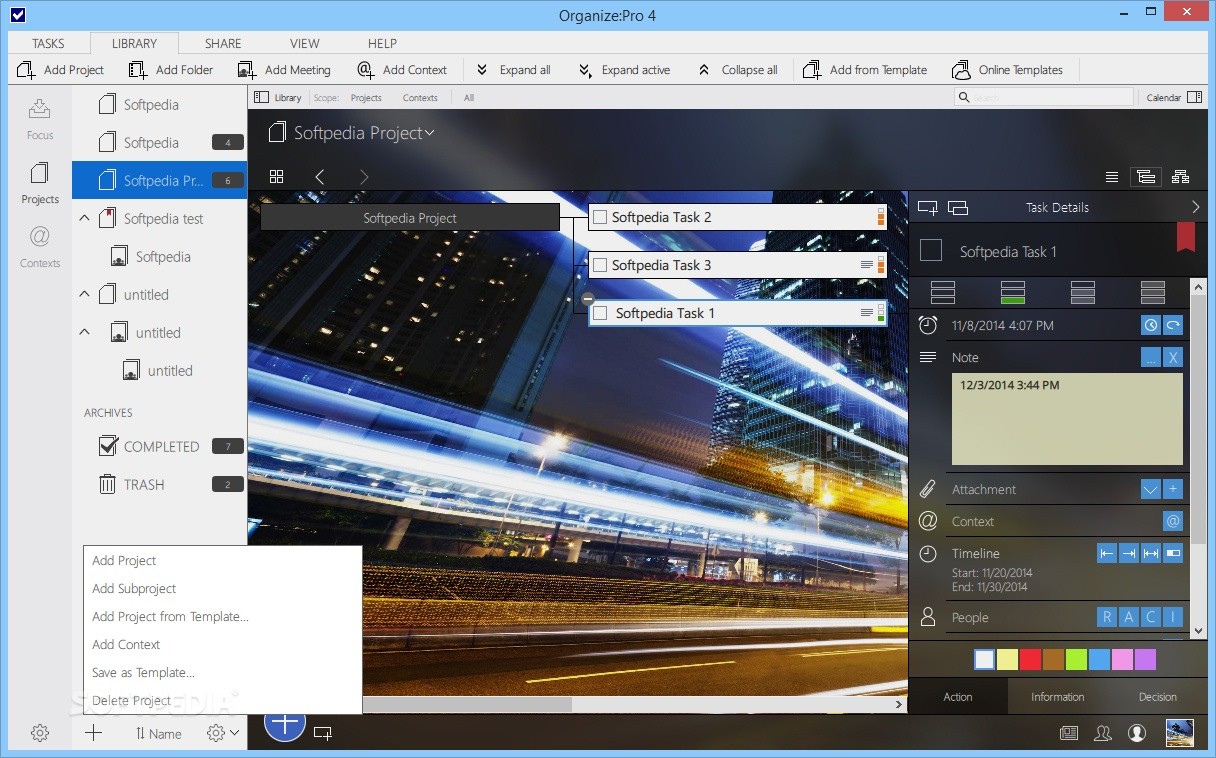Click the plus button in Attachment row
1216x758 pixels.
(1173, 489)
